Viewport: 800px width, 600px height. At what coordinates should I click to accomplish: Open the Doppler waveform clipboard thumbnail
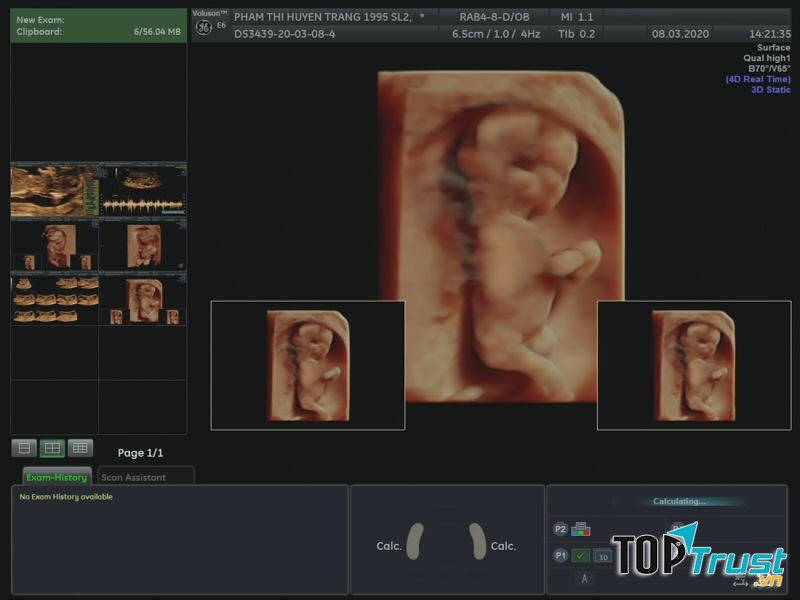tap(143, 190)
